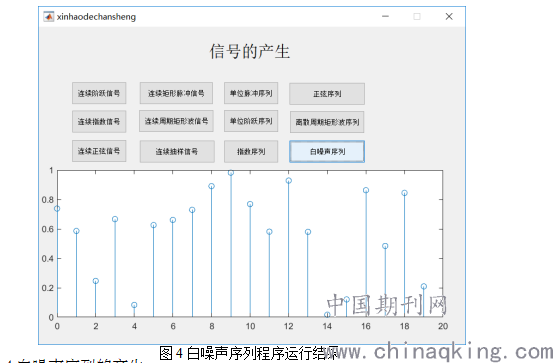Screen dimensions: 553x363
Task: Click the 连续矩形脉冲信号 button
Action: coord(176,93)
